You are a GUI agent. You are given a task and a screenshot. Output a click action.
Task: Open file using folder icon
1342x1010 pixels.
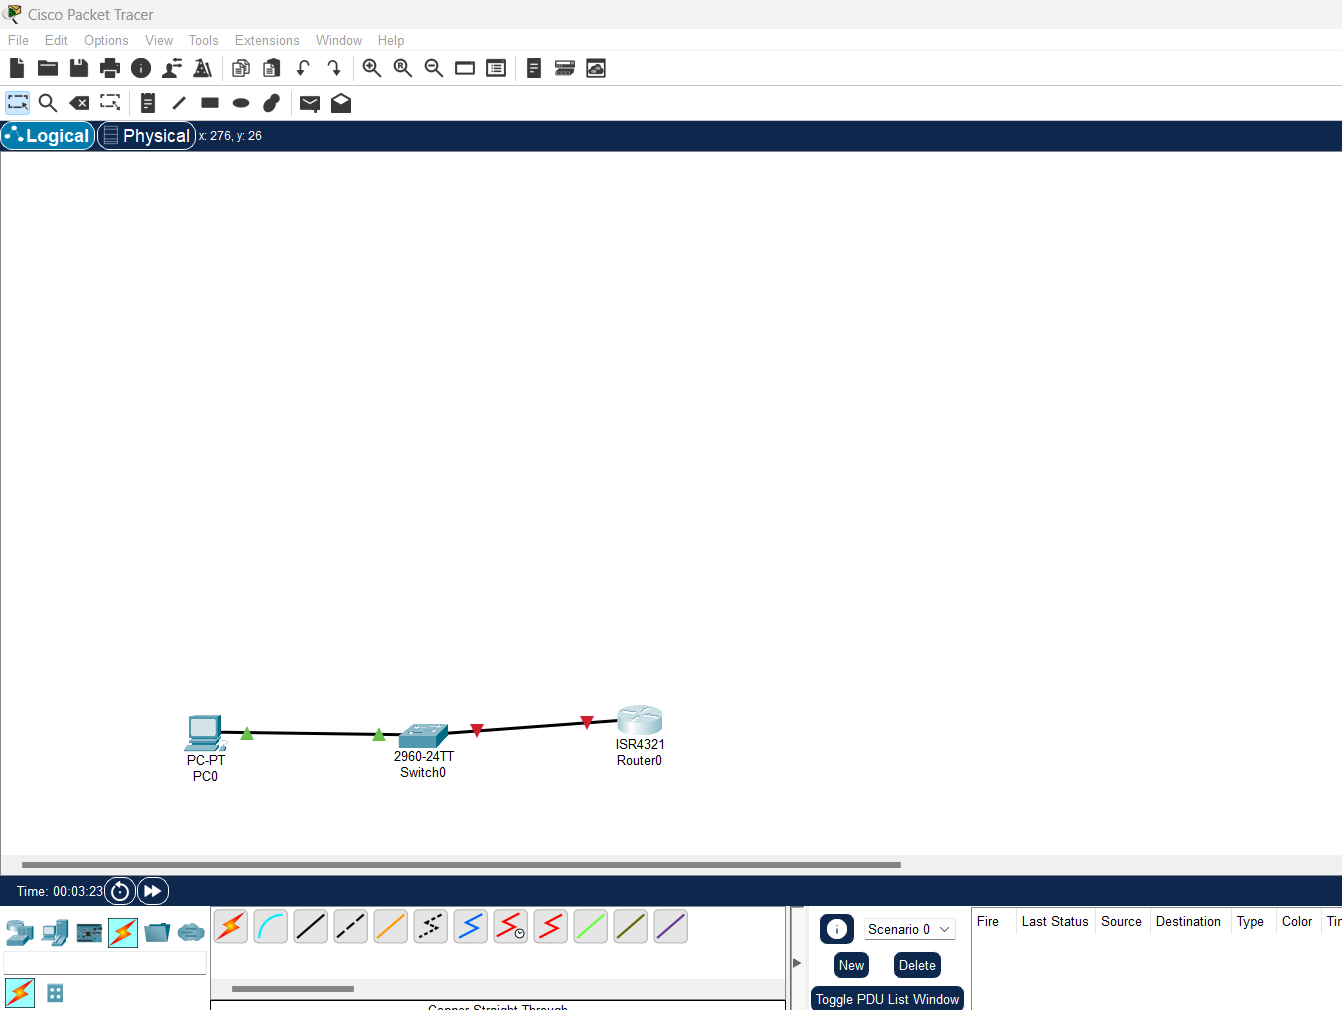click(x=48, y=68)
